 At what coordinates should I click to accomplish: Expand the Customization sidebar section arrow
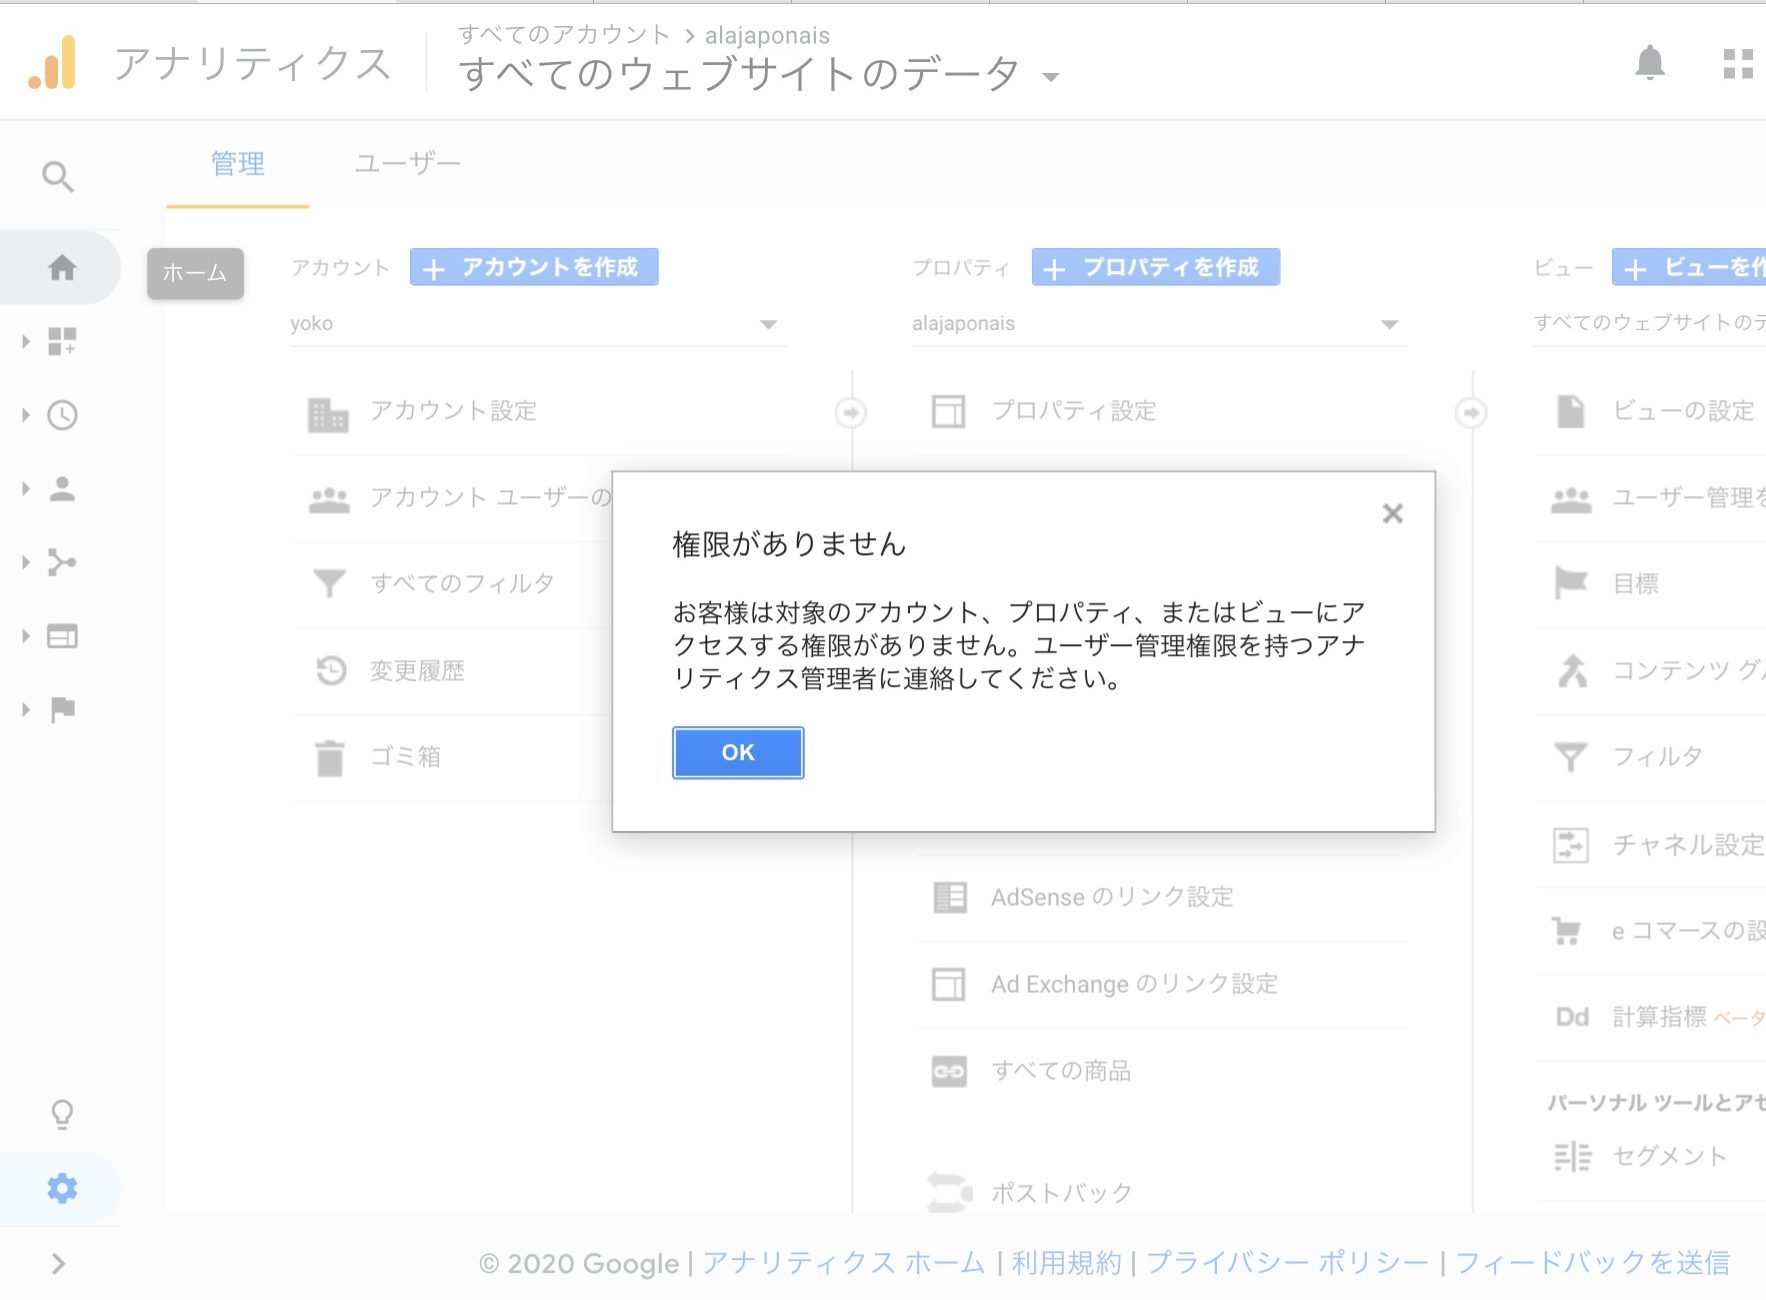(x=26, y=341)
